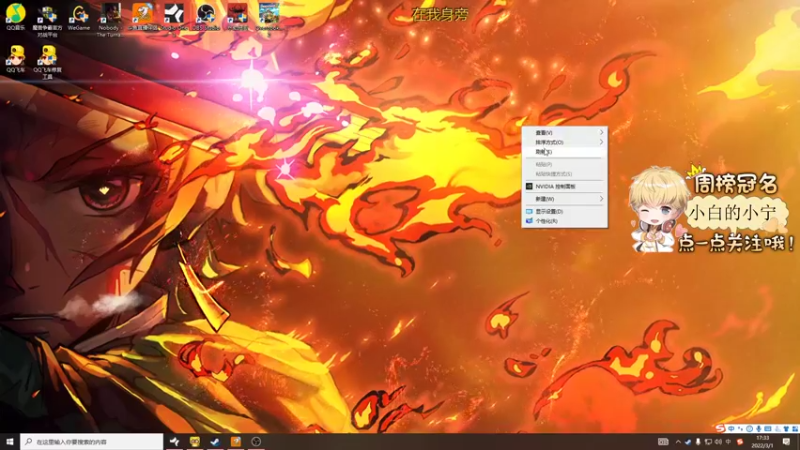This screenshot has height=450, width=800.
Task: Open 个性化(R) from context menu
Action: coord(564,221)
